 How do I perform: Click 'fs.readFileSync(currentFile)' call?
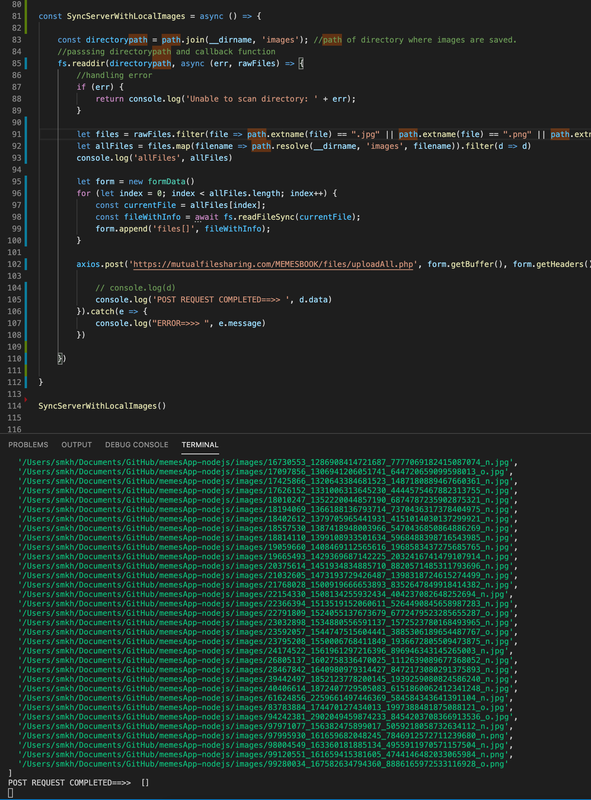292,217
